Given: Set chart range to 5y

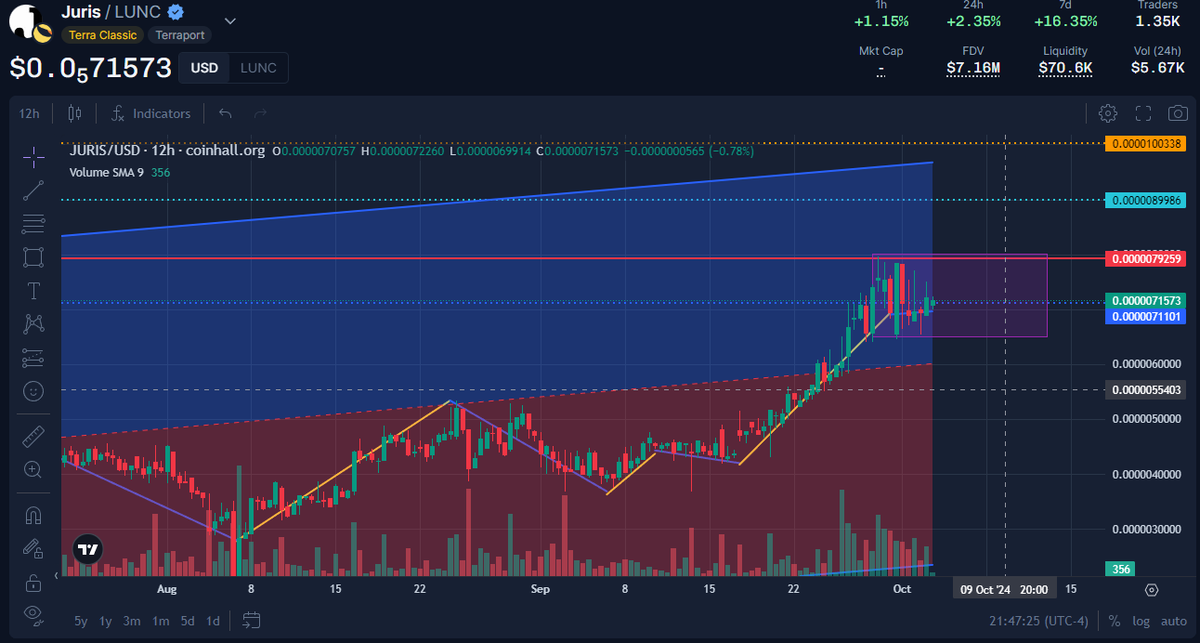Looking at the screenshot, I should tap(82, 620).
